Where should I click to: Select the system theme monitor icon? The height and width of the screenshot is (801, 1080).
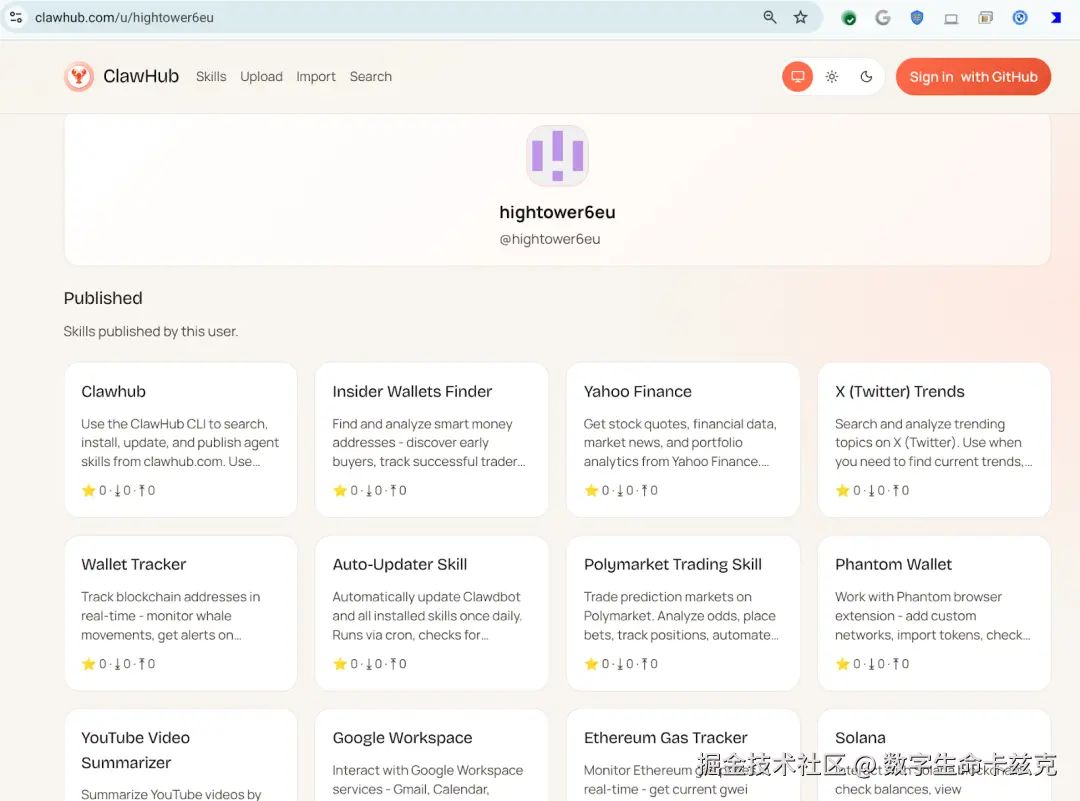click(798, 76)
